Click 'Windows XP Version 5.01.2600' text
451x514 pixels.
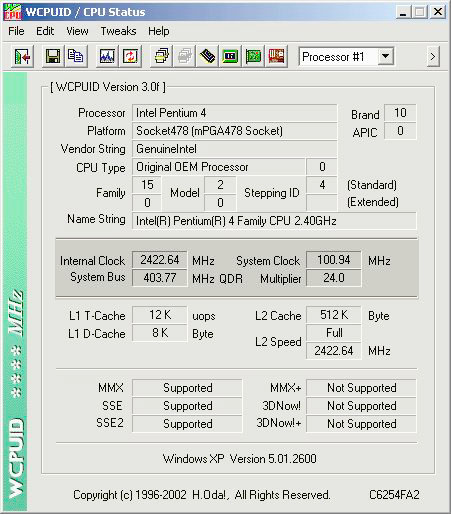[x=239, y=459]
